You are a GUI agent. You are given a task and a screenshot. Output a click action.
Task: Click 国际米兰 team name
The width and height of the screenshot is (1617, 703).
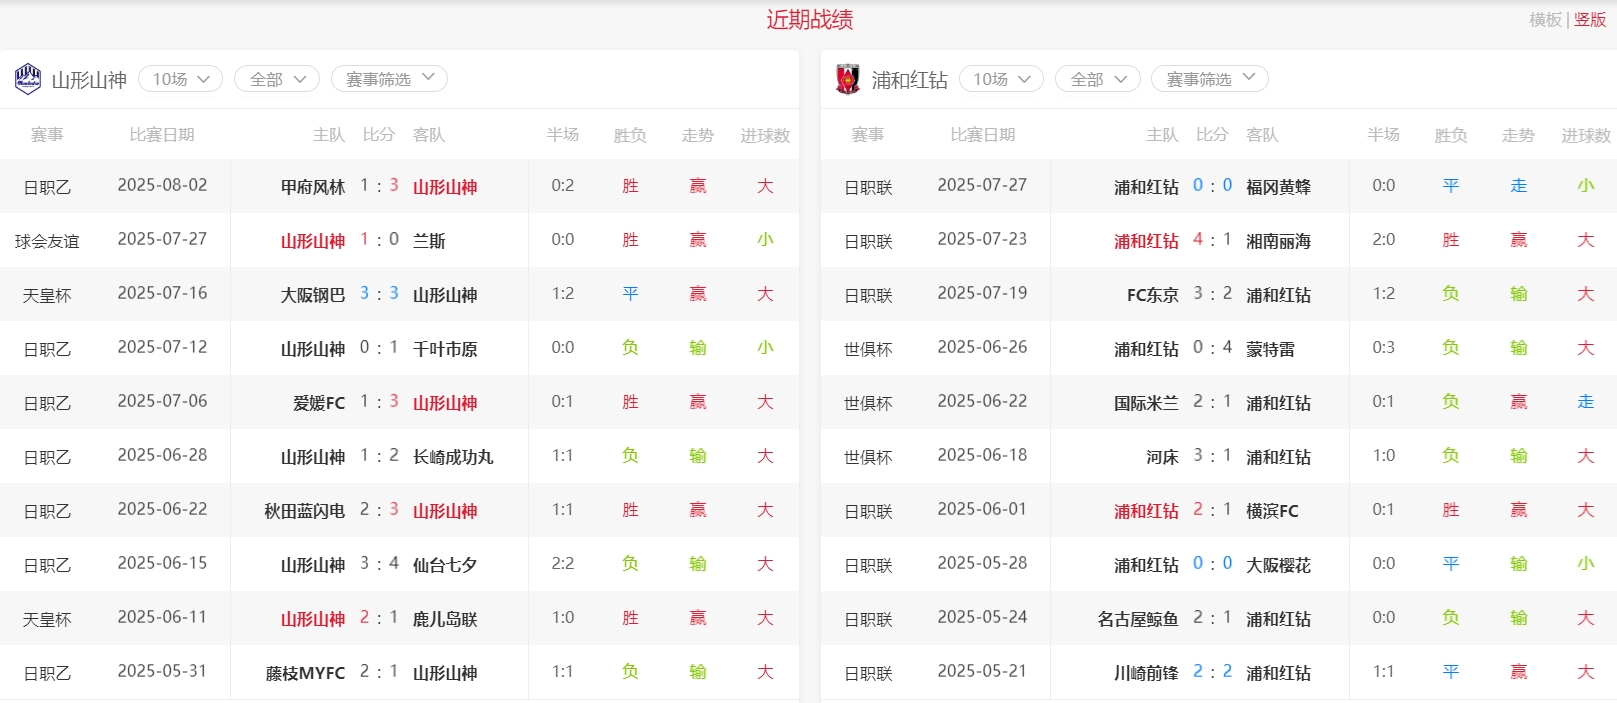click(1146, 403)
